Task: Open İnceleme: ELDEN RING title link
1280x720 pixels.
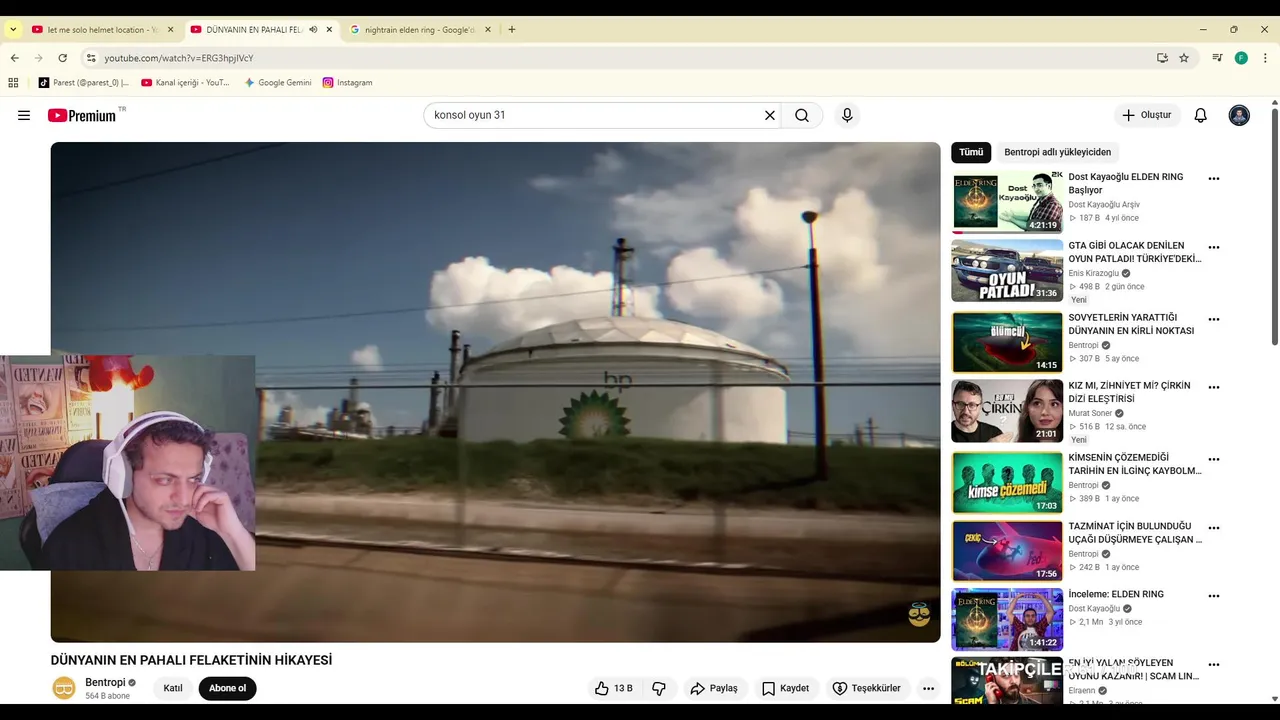Action: point(1116,594)
